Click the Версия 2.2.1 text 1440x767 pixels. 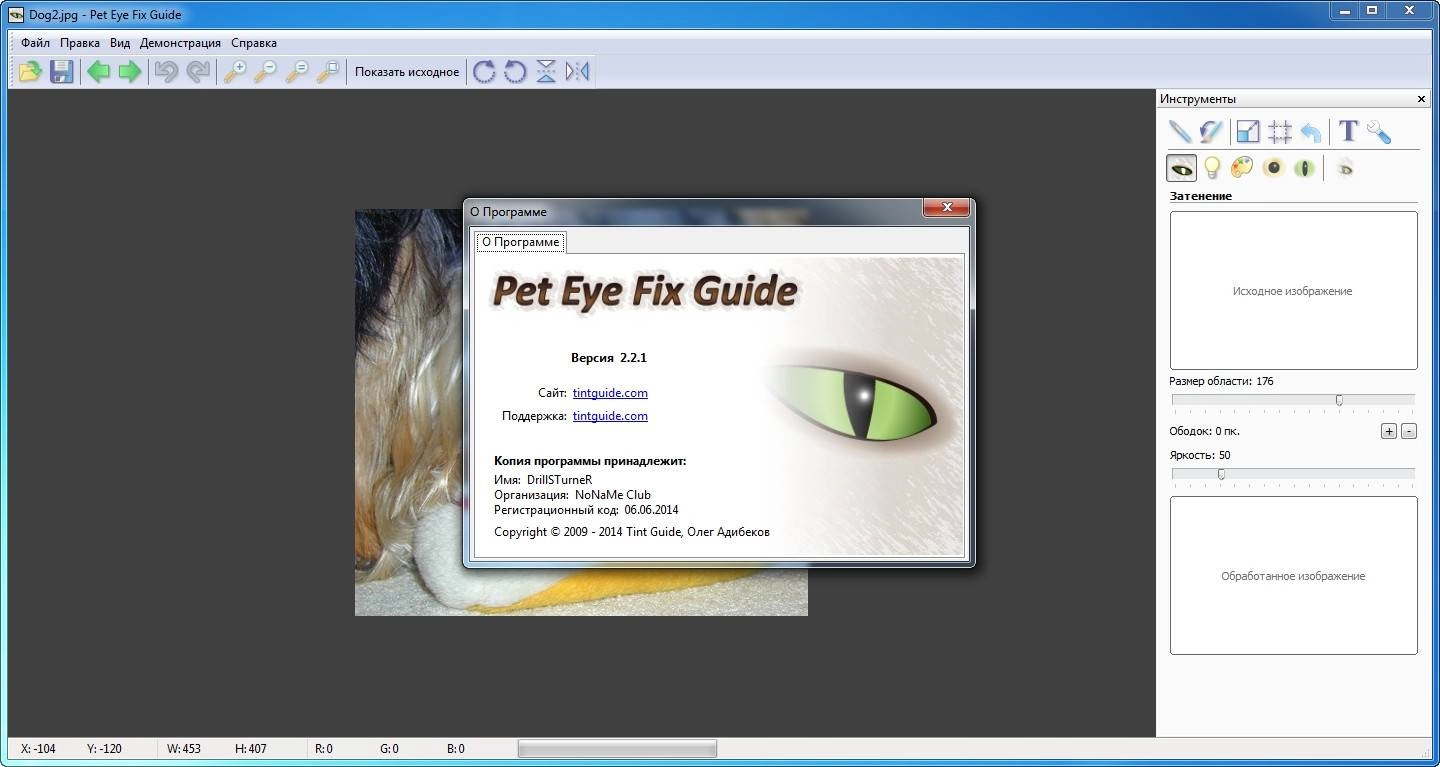click(x=609, y=358)
